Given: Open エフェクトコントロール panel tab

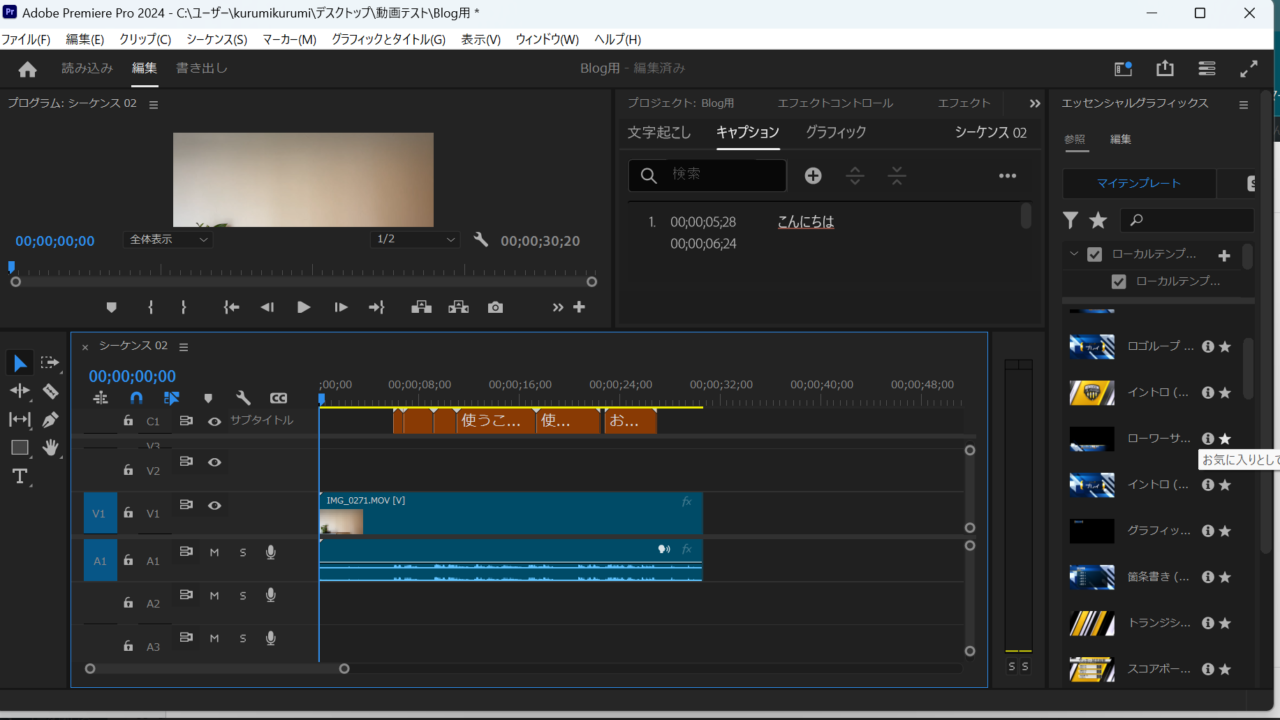Looking at the screenshot, I should 835,103.
